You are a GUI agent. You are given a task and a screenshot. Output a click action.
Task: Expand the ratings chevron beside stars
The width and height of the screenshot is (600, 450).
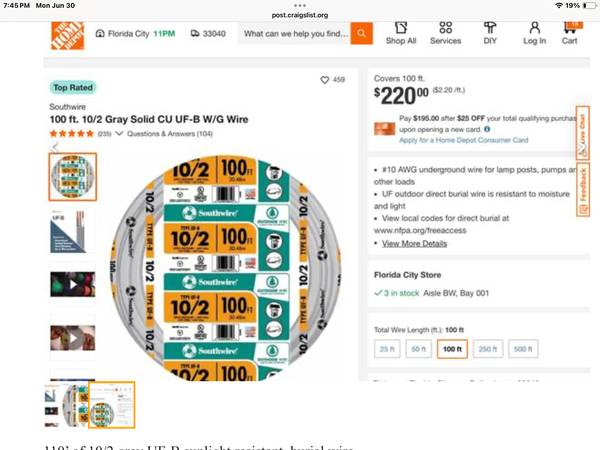point(119,134)
